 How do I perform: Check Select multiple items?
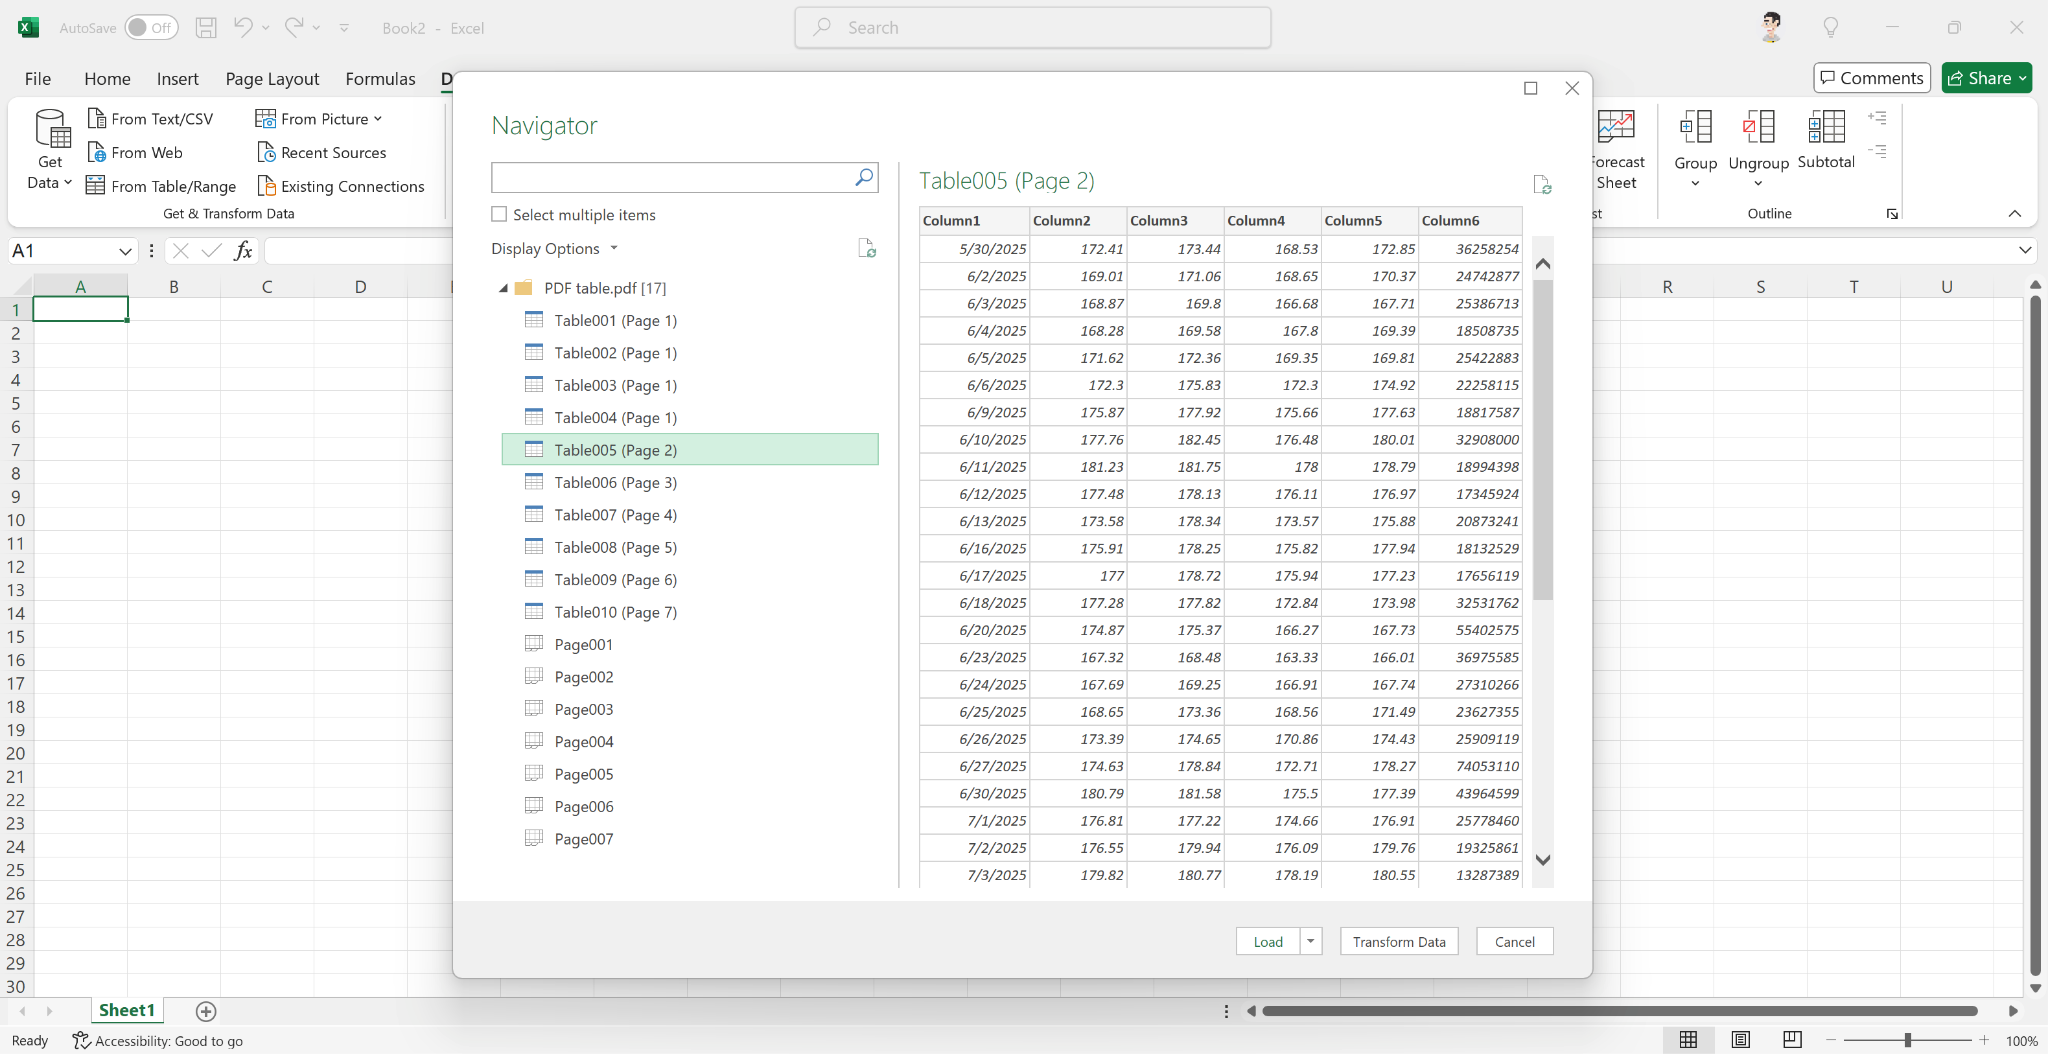click(499, 214)
